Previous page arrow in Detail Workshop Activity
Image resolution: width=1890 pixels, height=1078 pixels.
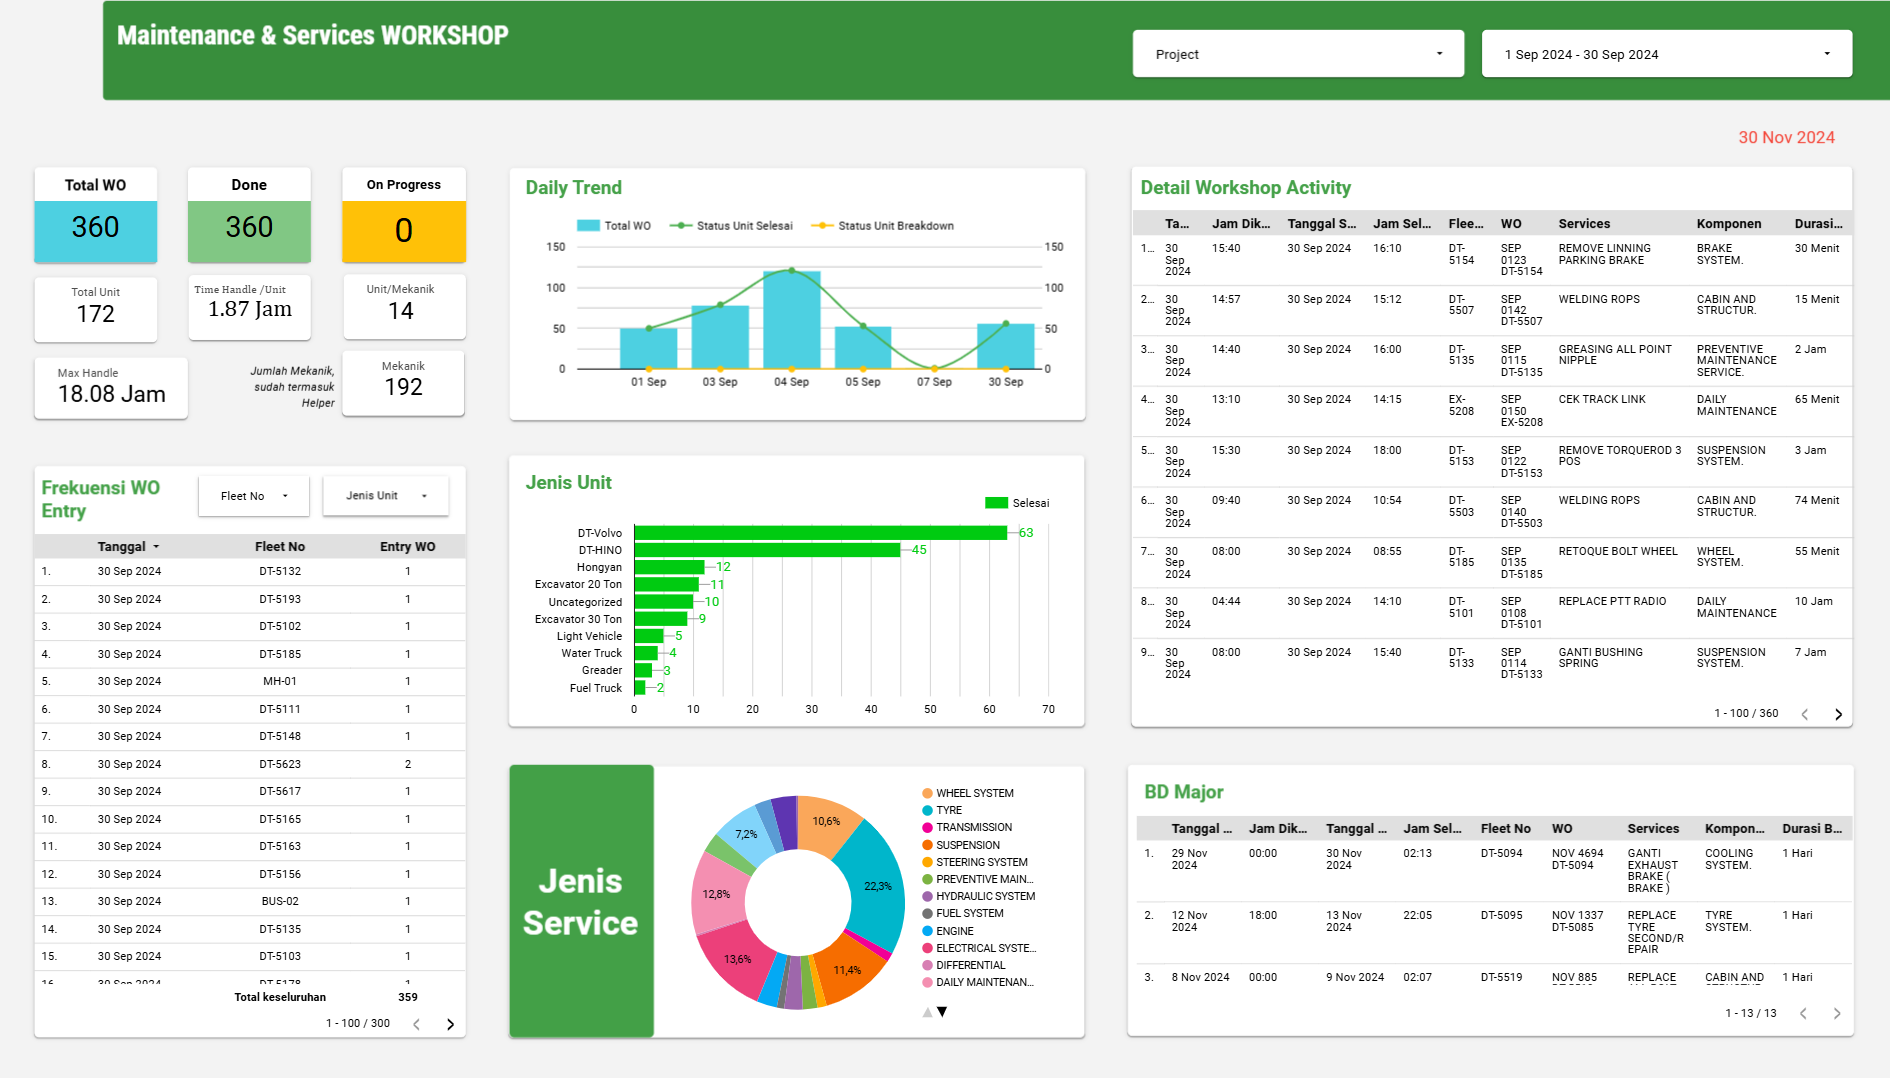pos(1805,714)
